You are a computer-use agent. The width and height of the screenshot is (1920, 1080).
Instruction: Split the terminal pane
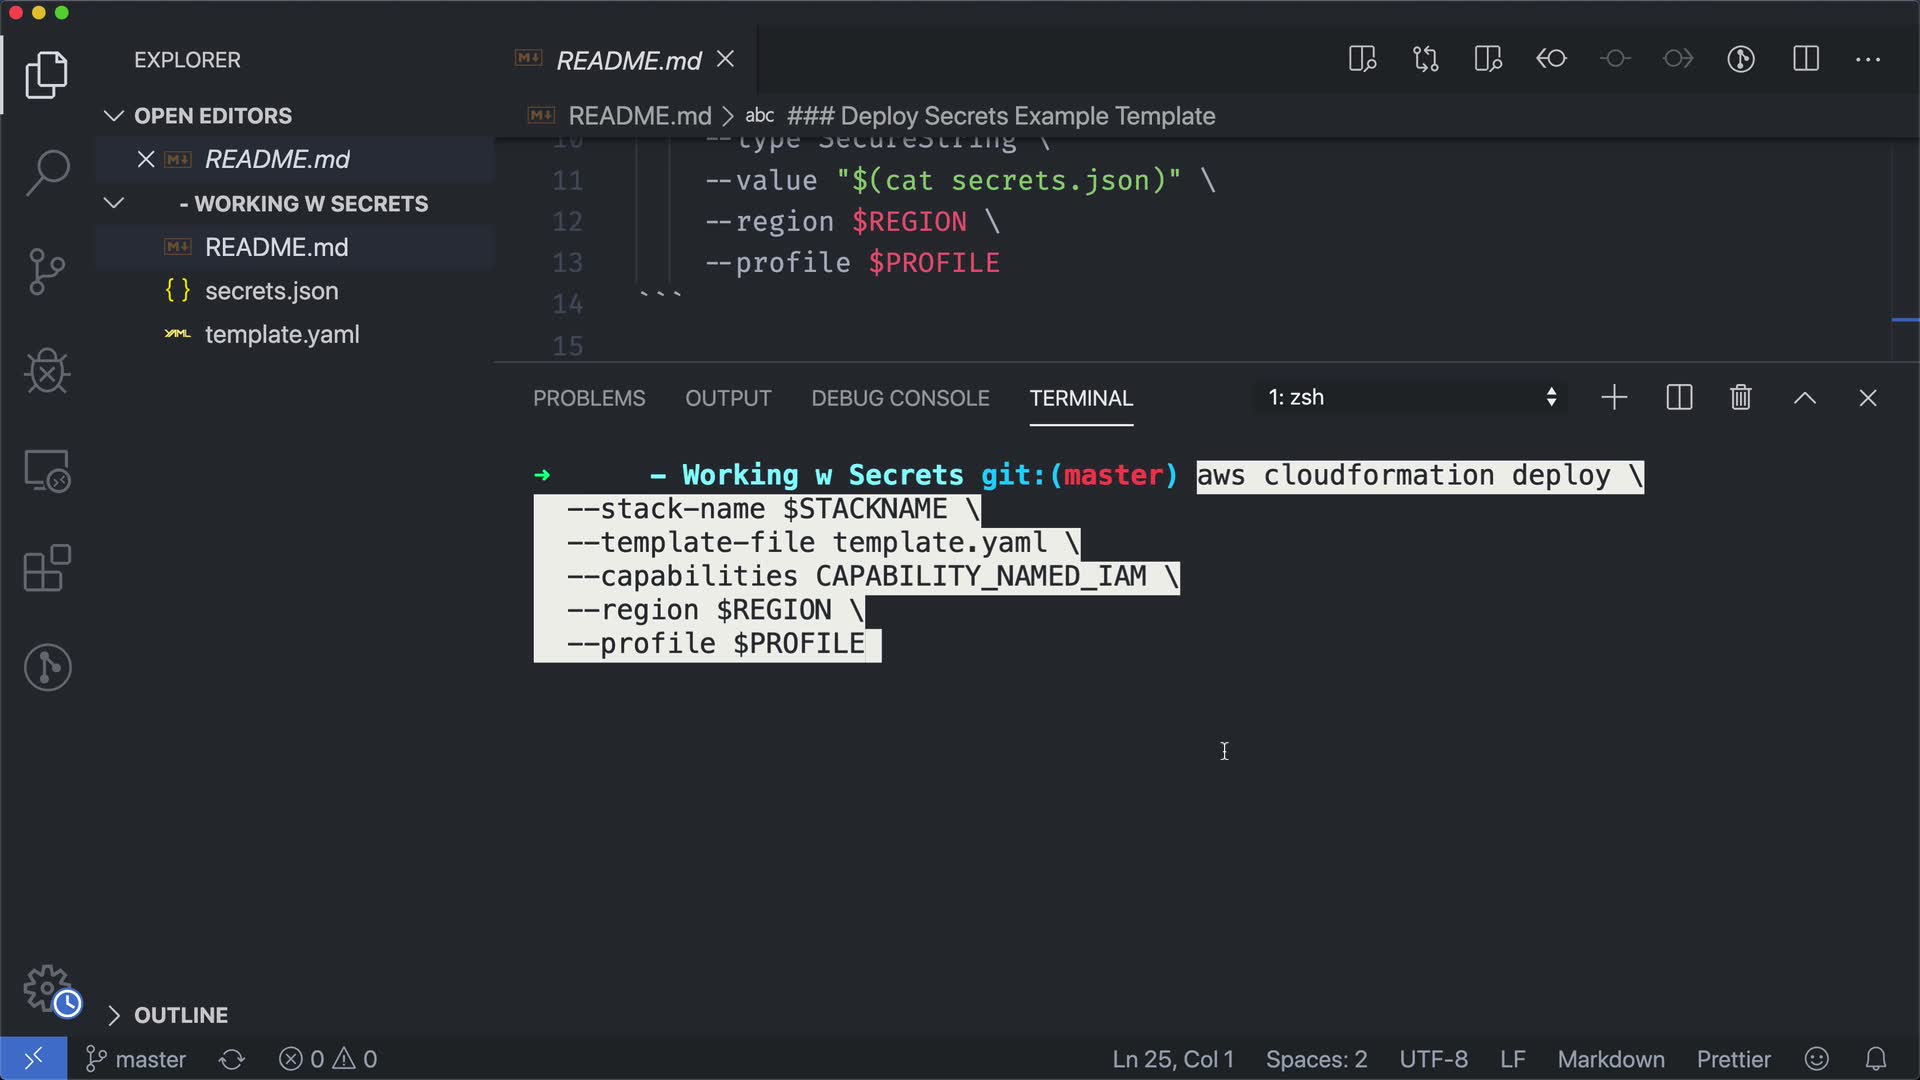coord(1679,398)
